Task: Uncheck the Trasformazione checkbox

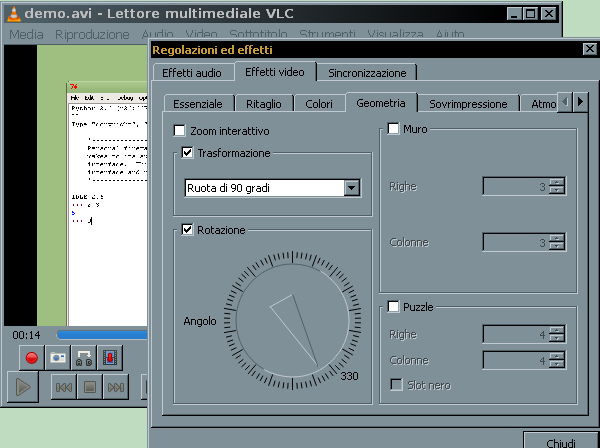Action: coord(188,153)
